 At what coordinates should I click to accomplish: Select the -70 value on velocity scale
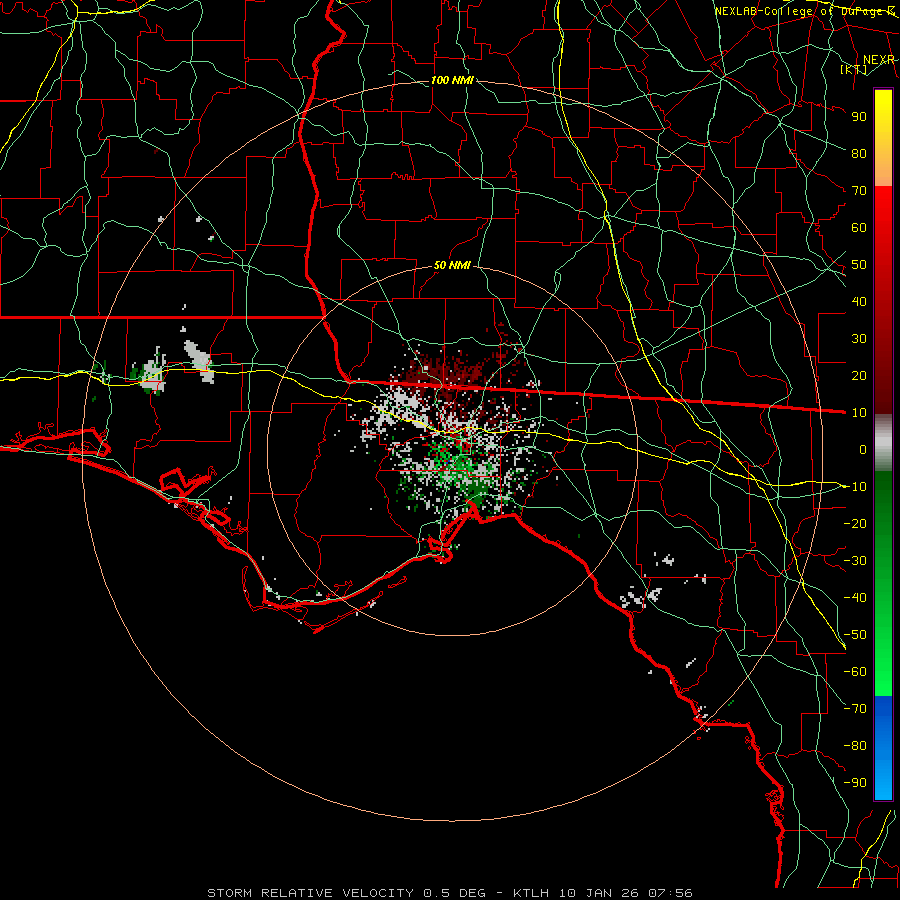tap(855, 709)
